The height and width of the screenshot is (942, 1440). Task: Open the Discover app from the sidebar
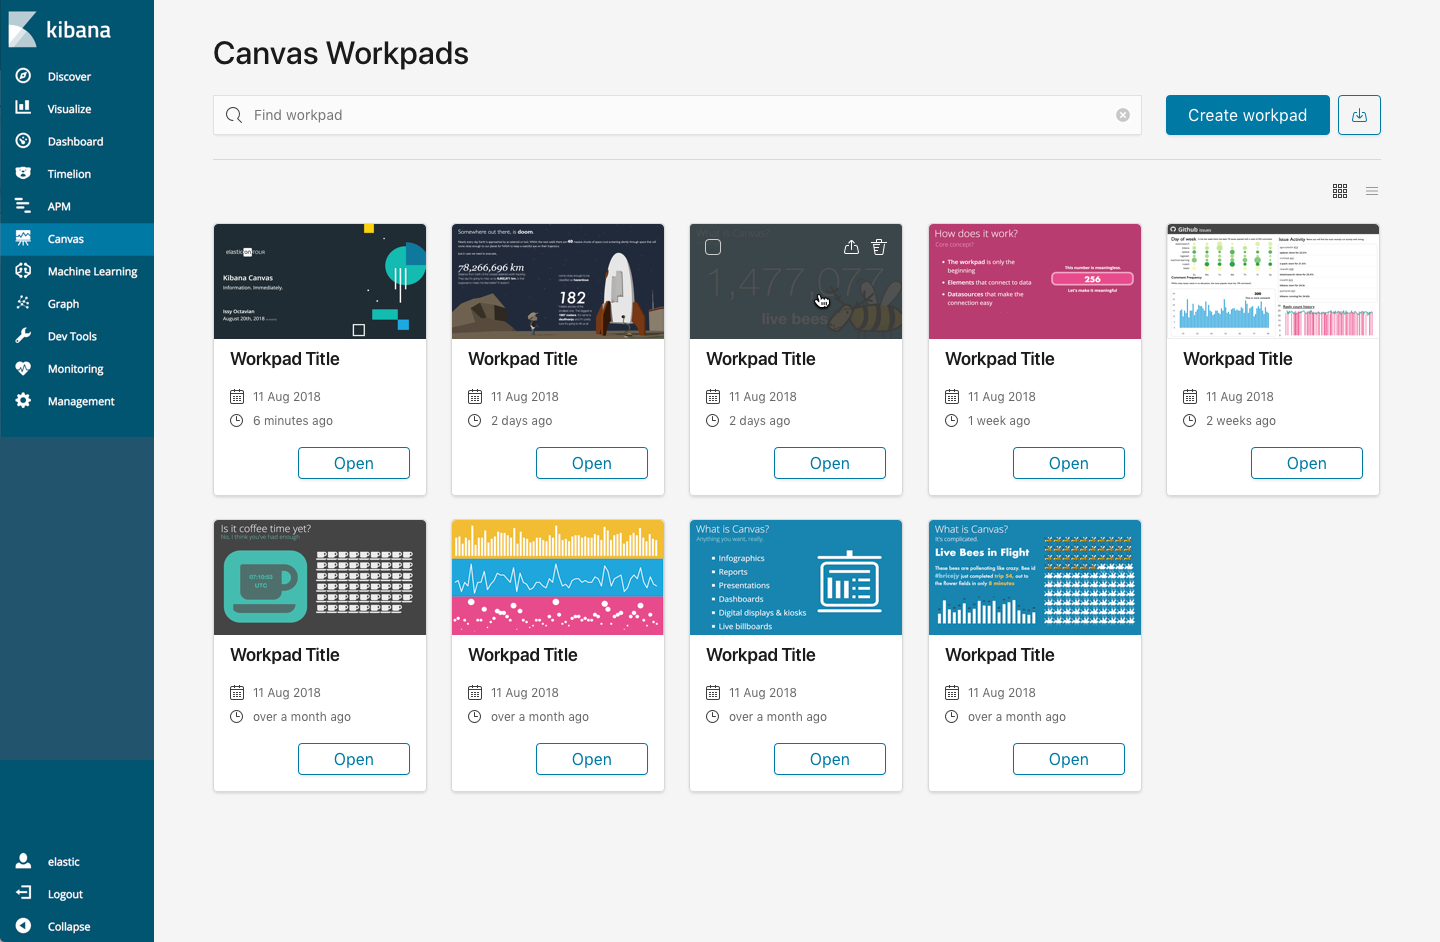click(70, 75)
